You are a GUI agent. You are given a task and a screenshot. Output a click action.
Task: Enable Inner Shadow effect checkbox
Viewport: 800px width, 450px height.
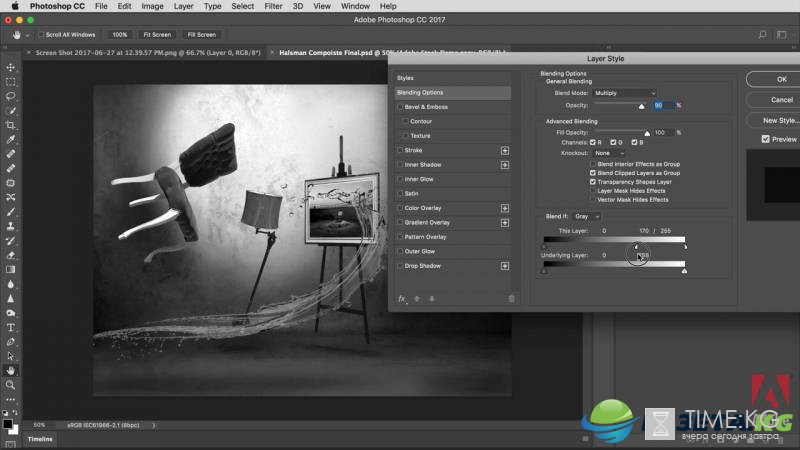pos(400,165)
